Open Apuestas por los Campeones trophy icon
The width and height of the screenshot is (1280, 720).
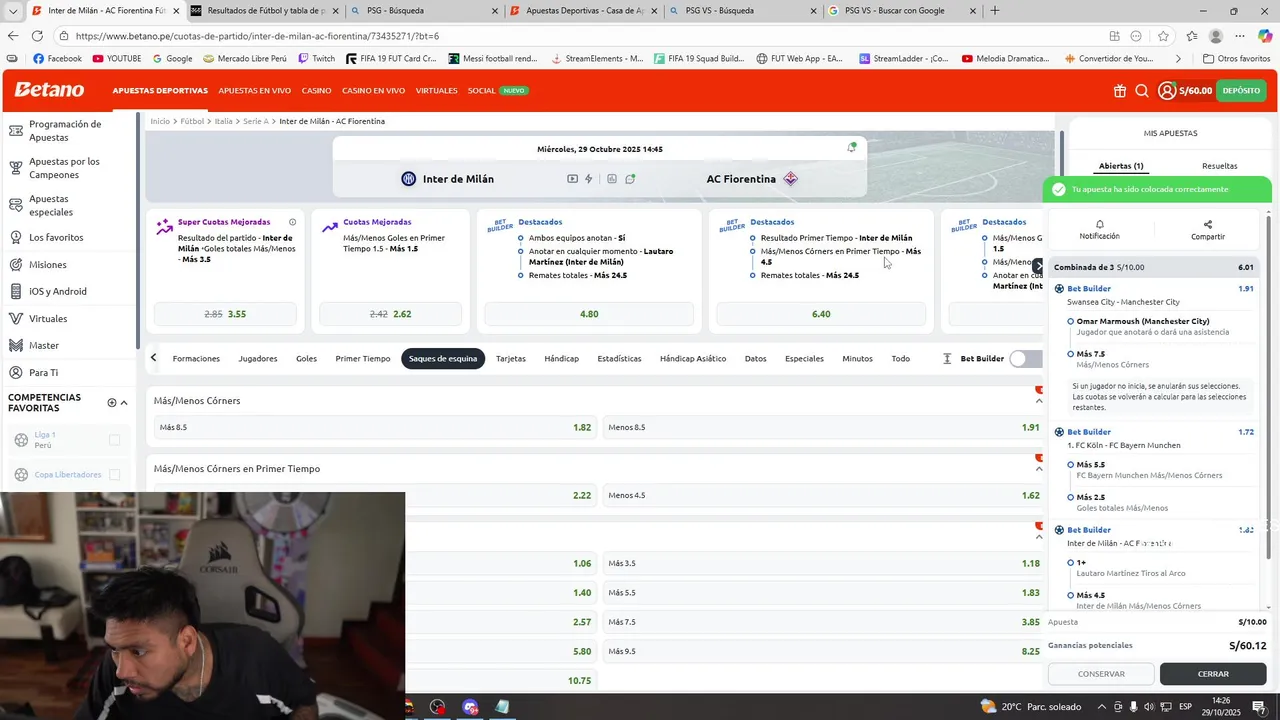(15, 168)
